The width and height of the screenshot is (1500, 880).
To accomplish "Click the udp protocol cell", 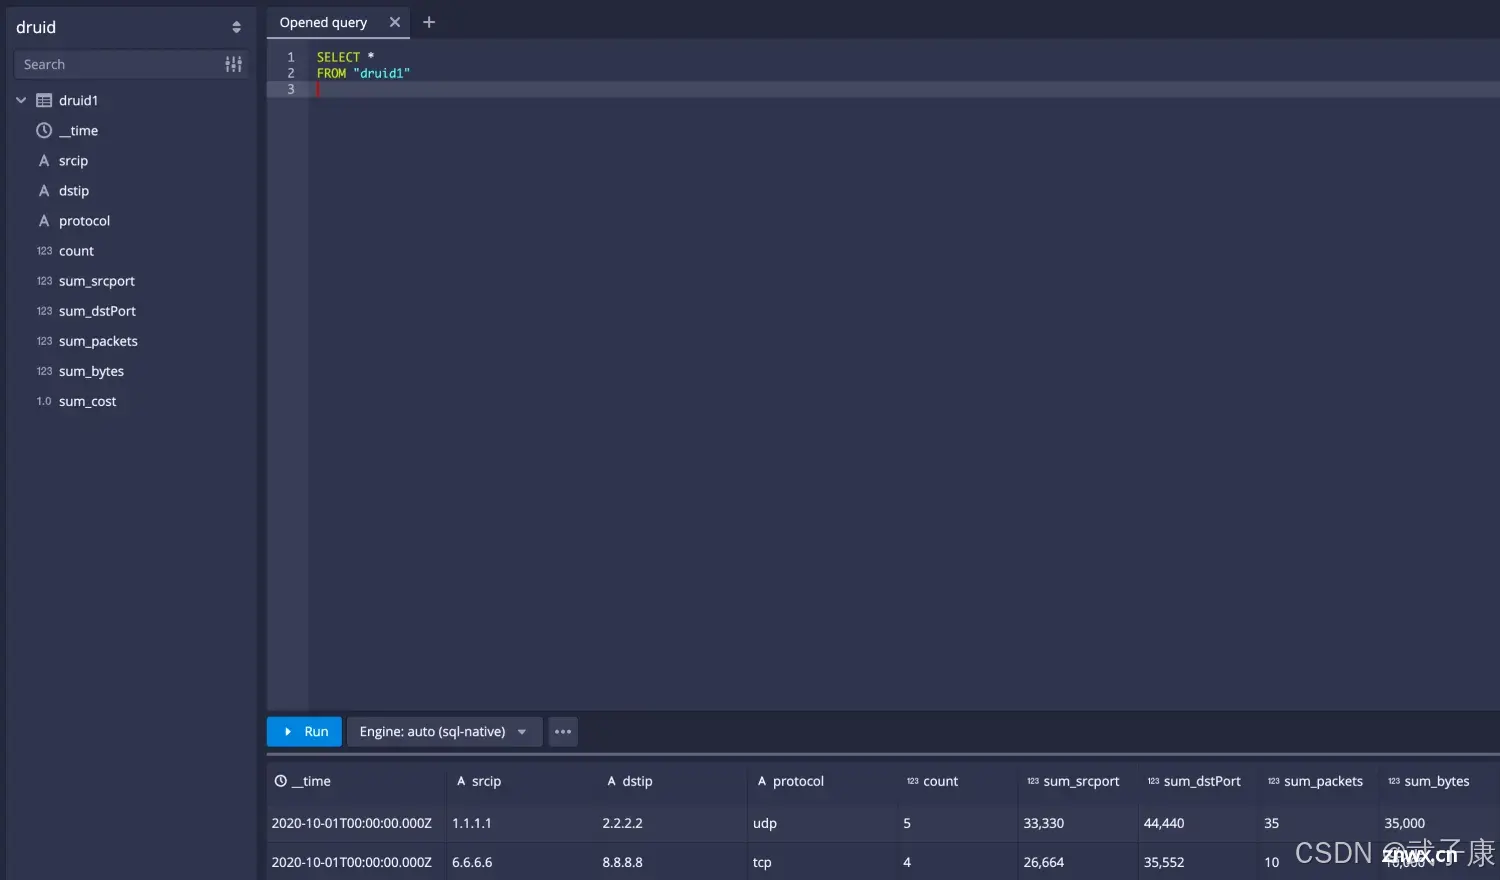I will click(x=823, y=823).
